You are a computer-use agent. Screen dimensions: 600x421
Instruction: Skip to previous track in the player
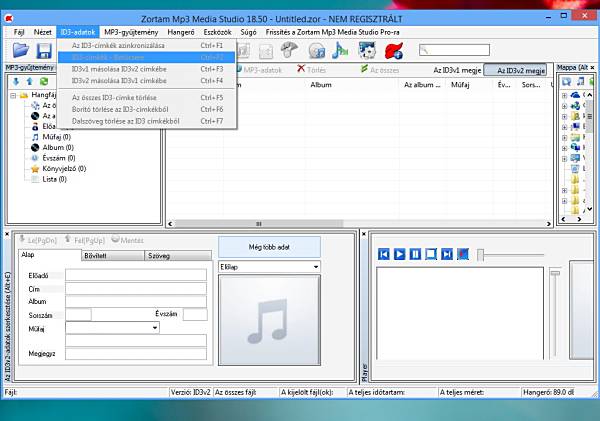pyautogui.click(x=384, y=254)
